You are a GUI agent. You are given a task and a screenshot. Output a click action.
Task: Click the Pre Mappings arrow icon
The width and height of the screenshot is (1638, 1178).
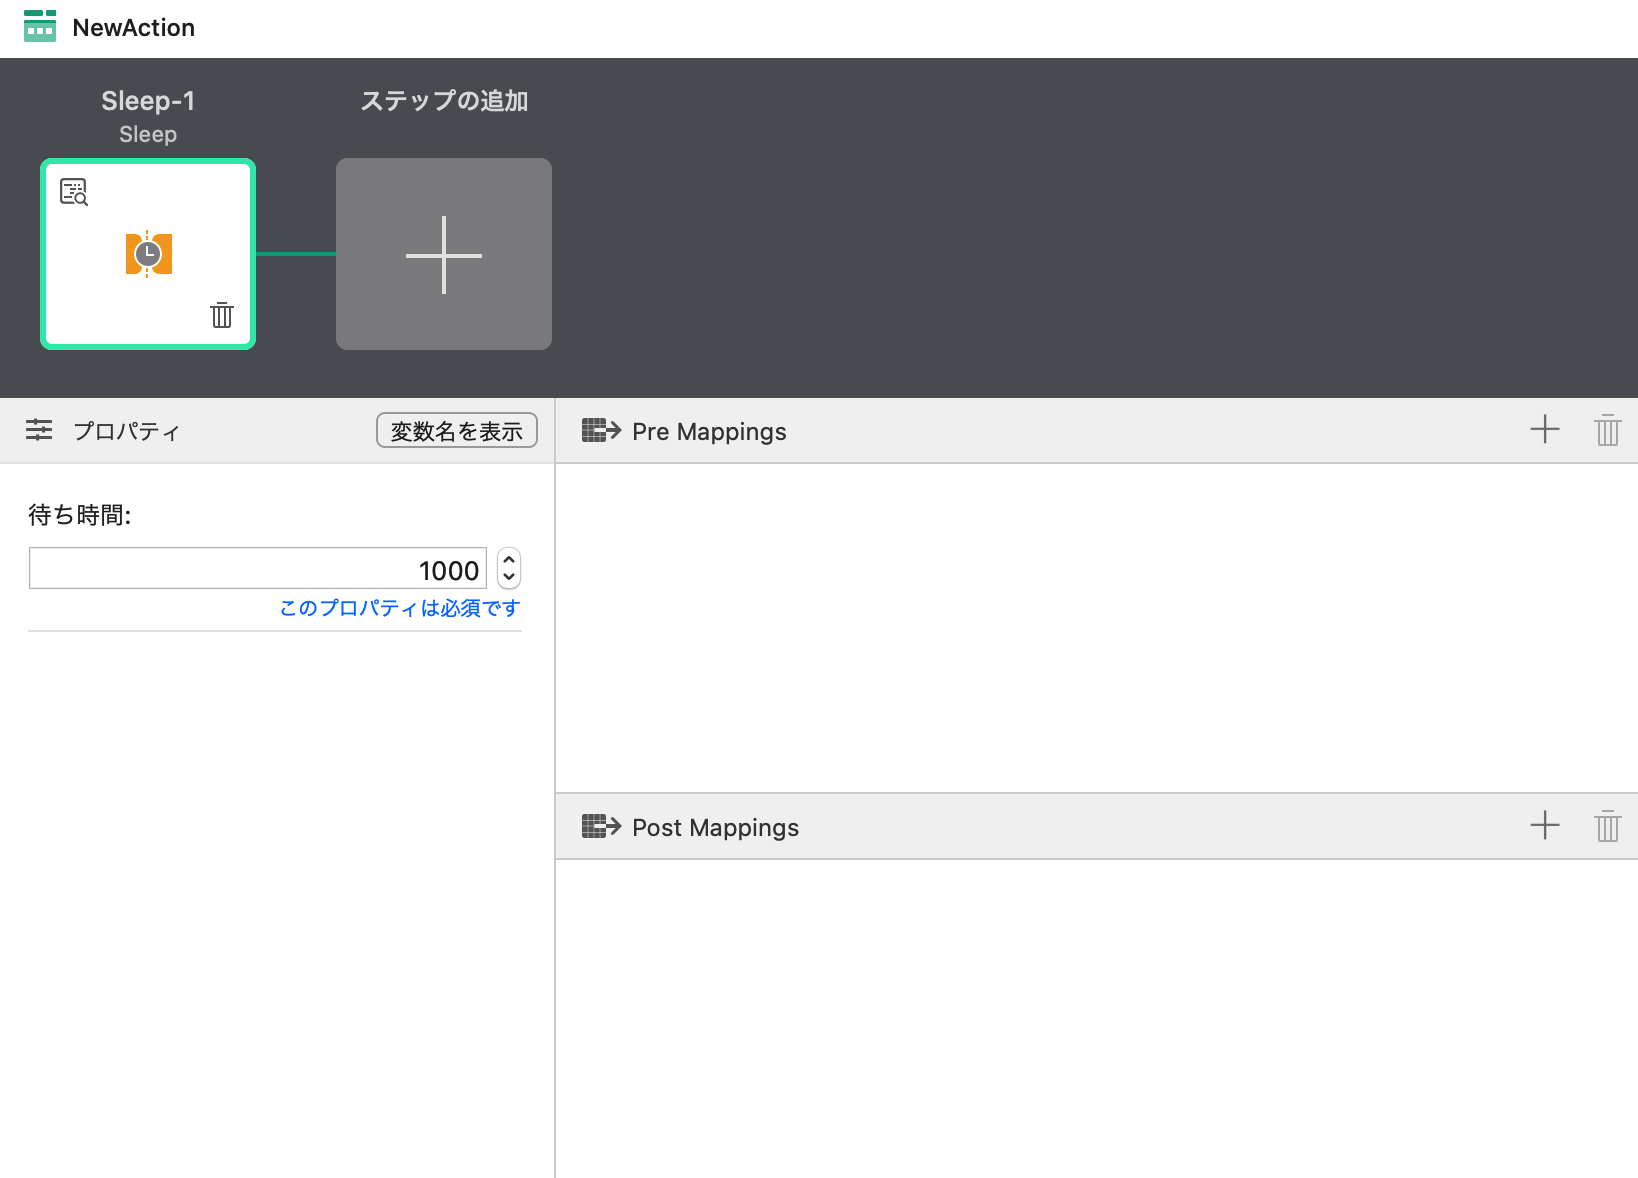click(x=601, y=431)
